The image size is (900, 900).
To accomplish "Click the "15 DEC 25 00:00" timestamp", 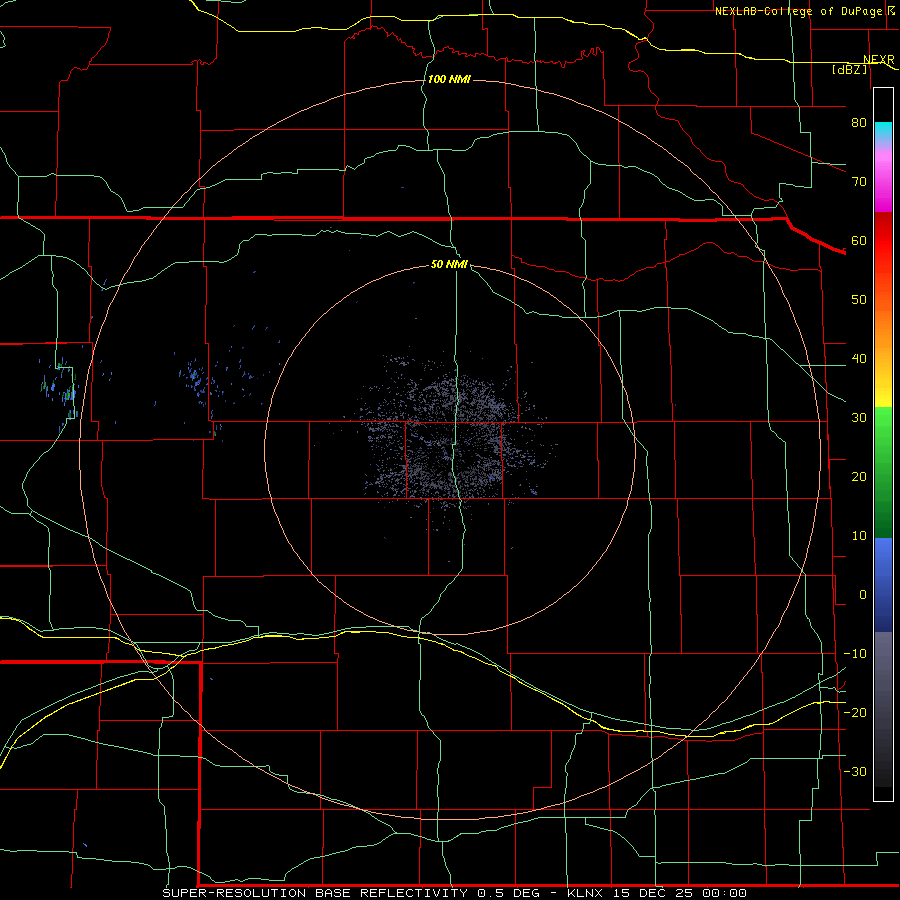I will tap(680, 893).
